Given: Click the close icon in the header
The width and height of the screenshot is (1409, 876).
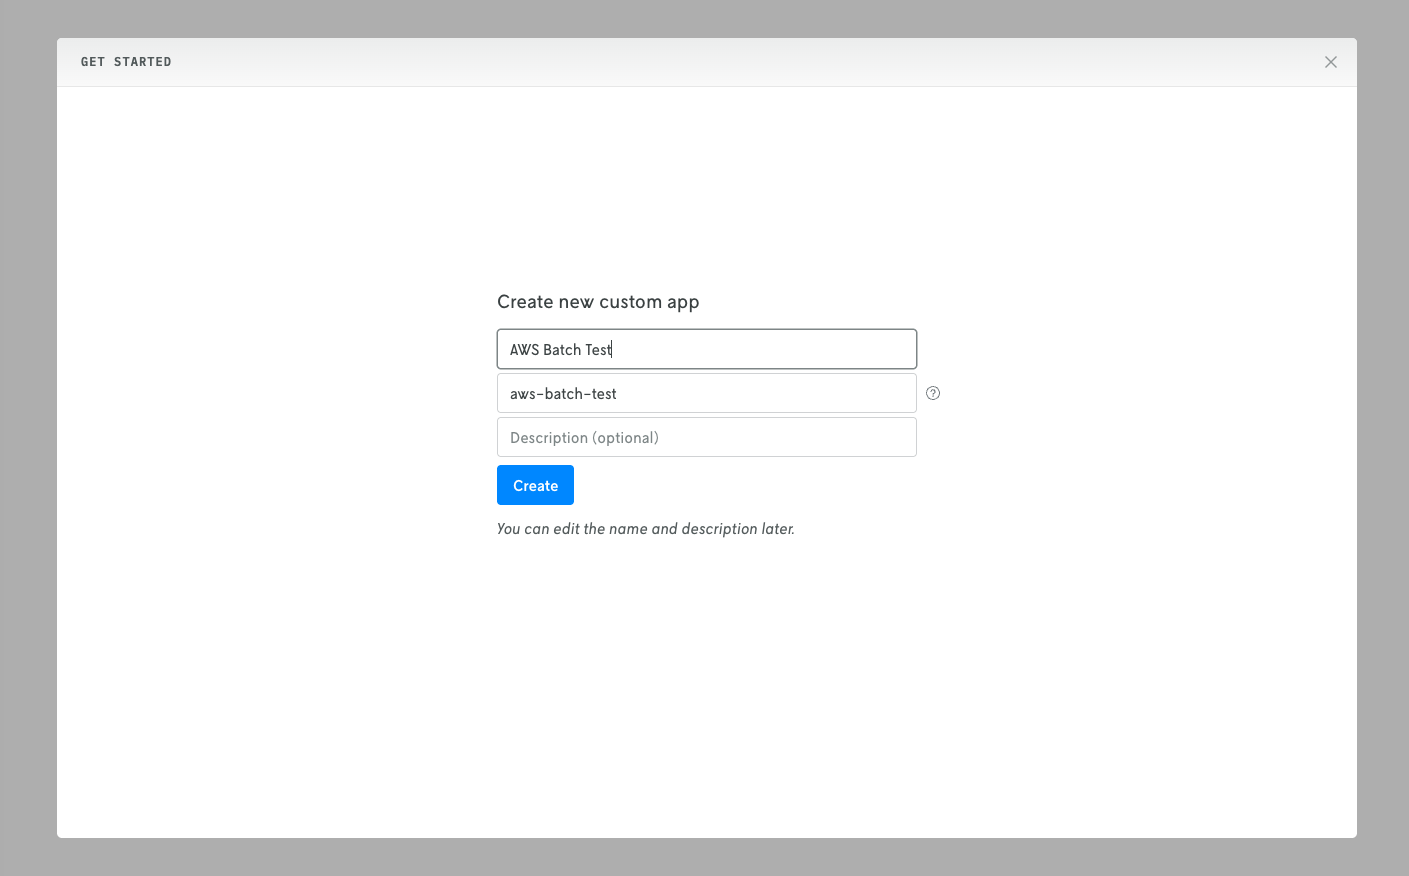Looking at the screenshot, I should click(x=1330, y=61).
